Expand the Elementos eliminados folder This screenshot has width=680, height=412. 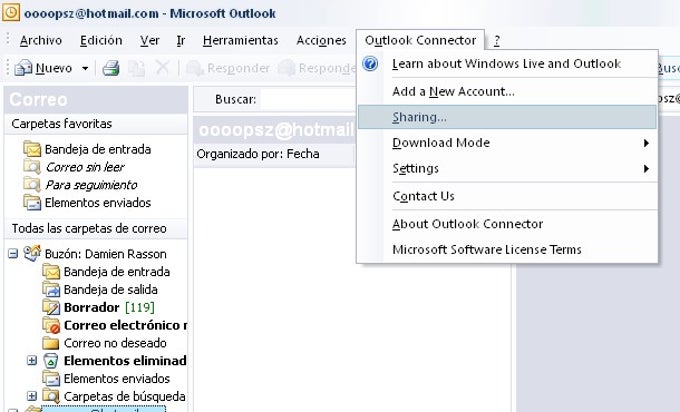pyautogui.click(x=32, y=360)
